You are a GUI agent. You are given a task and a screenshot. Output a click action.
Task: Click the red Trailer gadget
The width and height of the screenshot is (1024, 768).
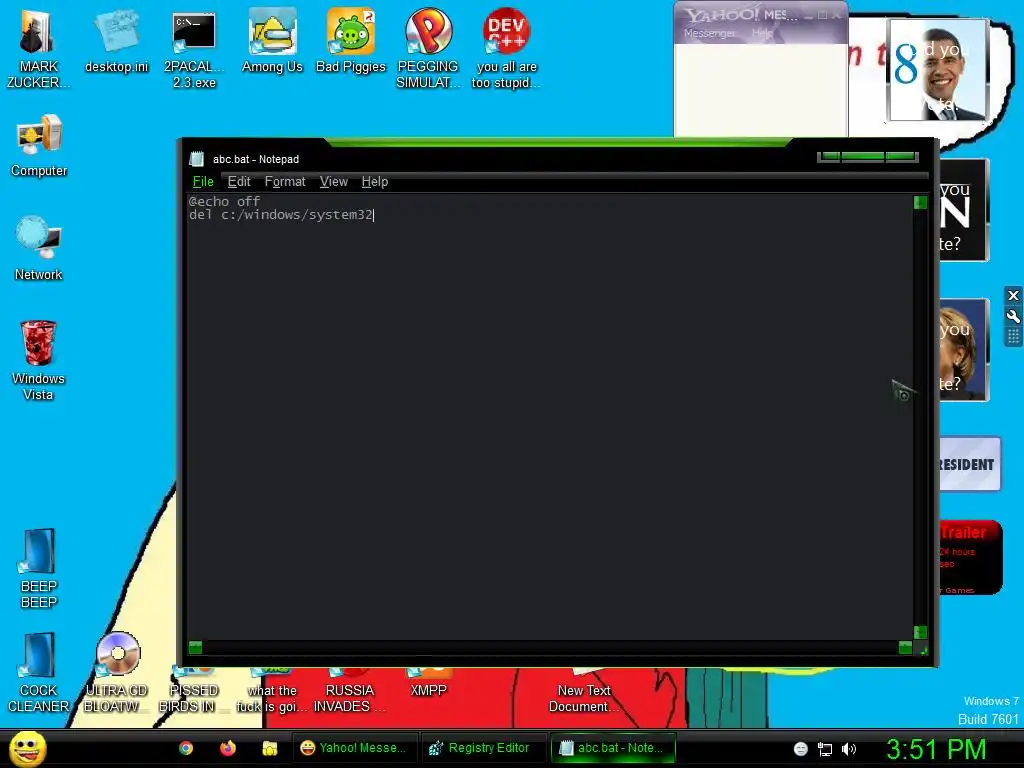click(x=970, y=558)
